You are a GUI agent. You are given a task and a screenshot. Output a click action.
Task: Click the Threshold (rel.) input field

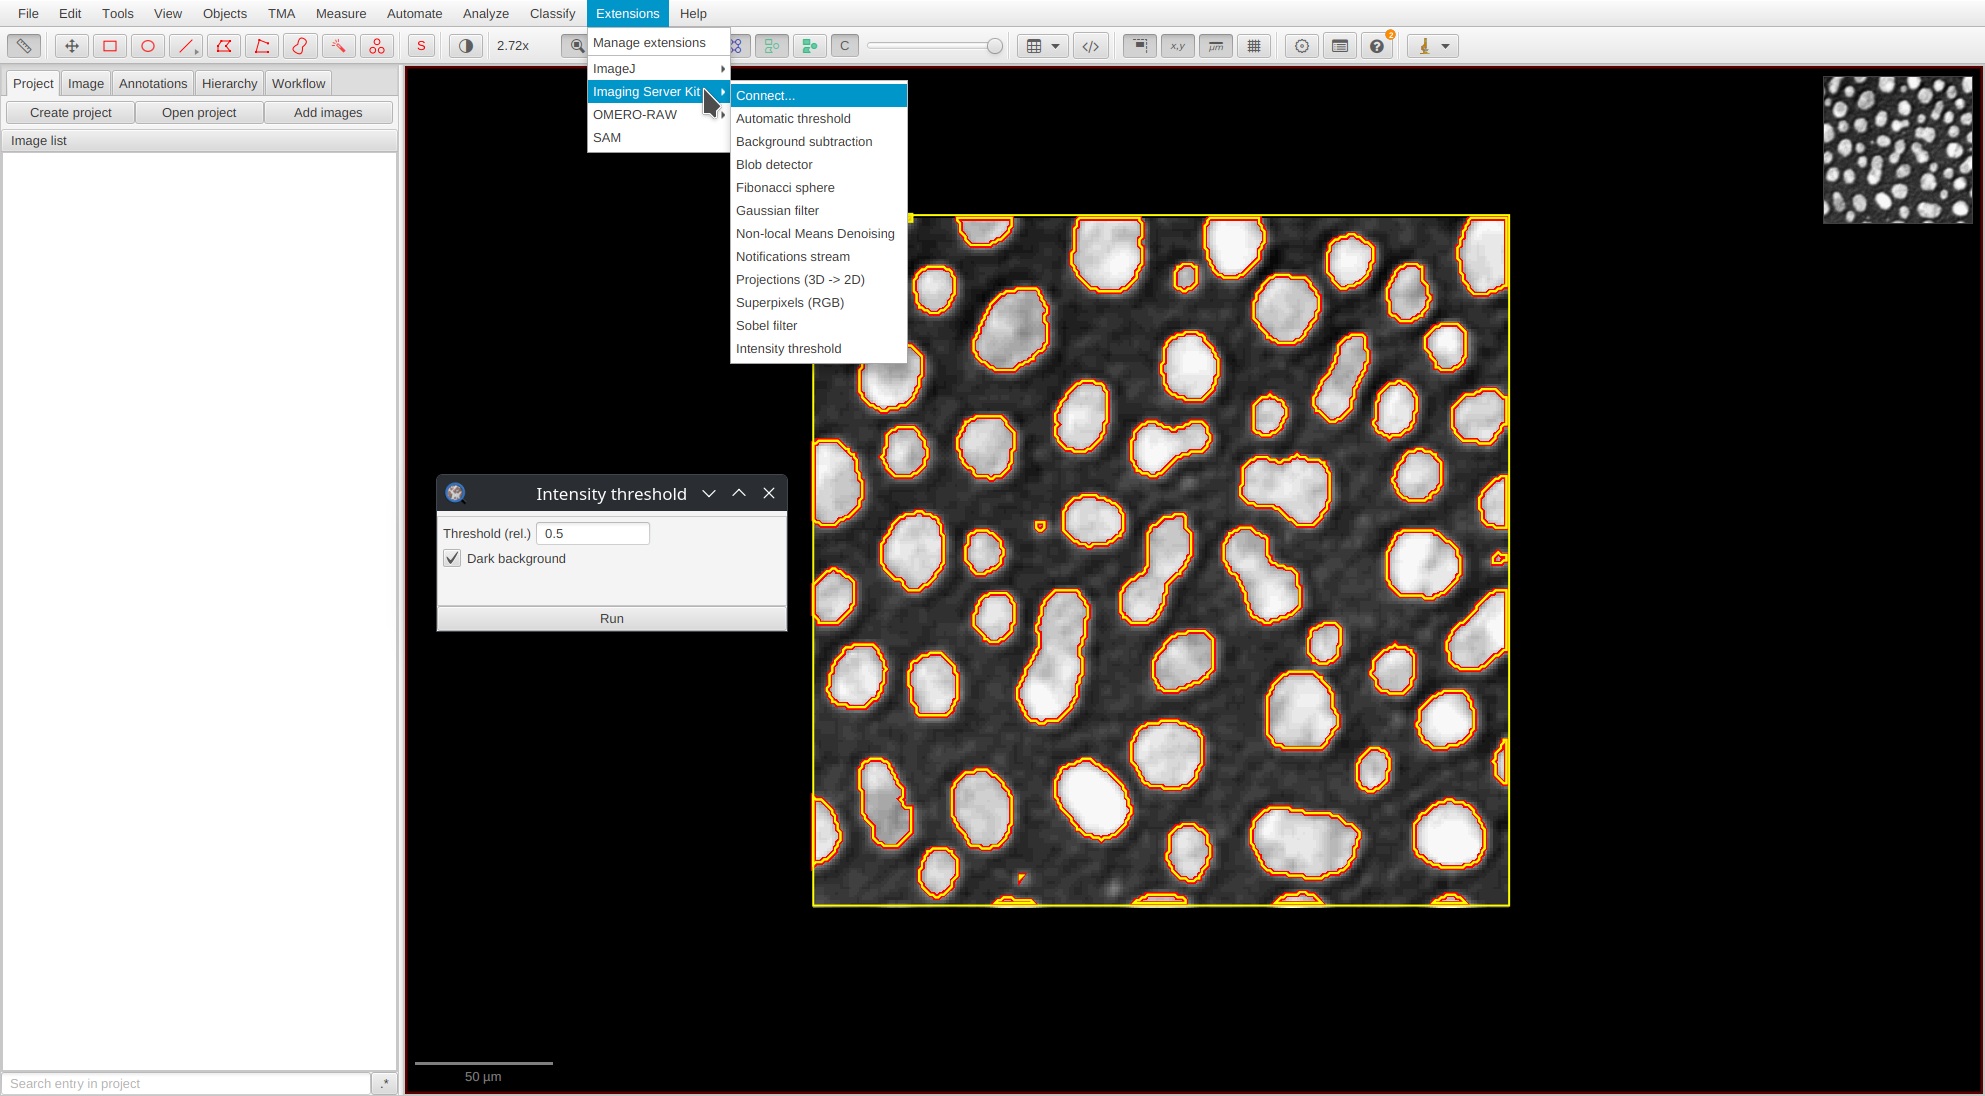(x=593, y=534)
